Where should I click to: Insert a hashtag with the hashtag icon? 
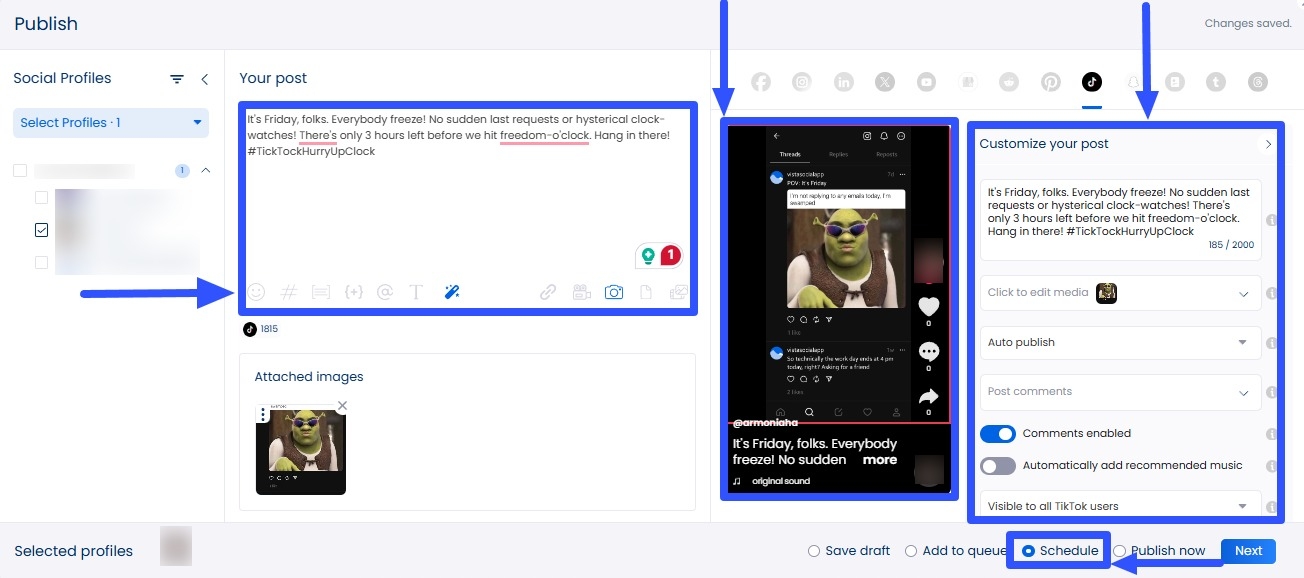(289, 291)
